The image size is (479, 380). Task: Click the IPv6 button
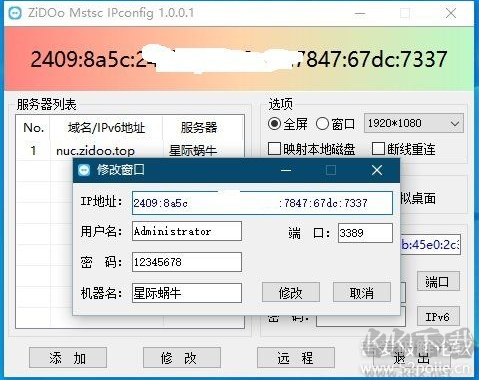pos(438,316)
